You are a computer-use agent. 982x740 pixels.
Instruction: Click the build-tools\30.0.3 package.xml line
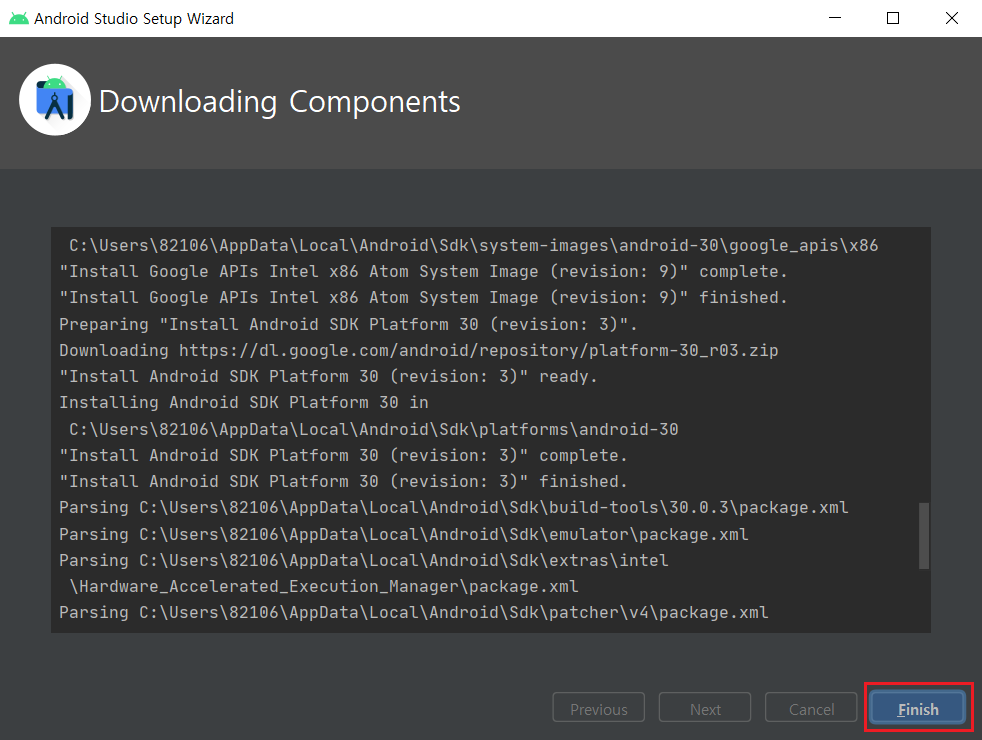453,507
